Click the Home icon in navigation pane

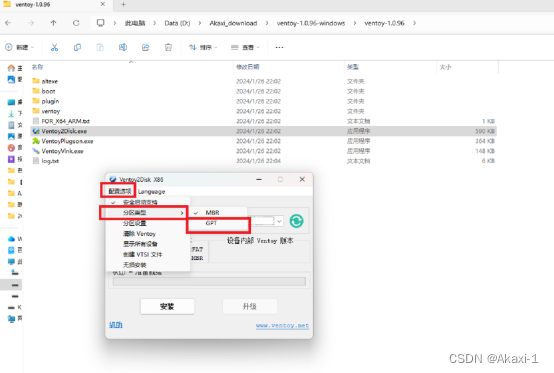pyautogui.click(x=11, y=68)
